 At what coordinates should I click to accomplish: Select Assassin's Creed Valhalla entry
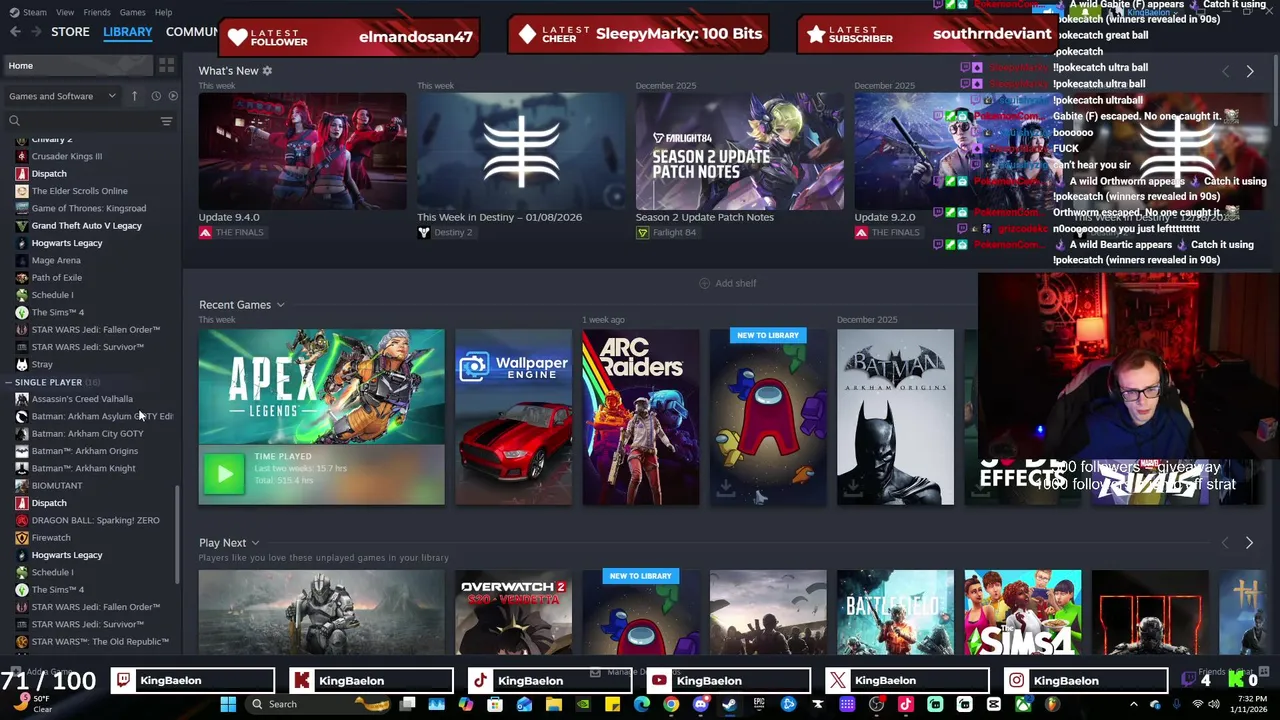click(x=81, y=399)
